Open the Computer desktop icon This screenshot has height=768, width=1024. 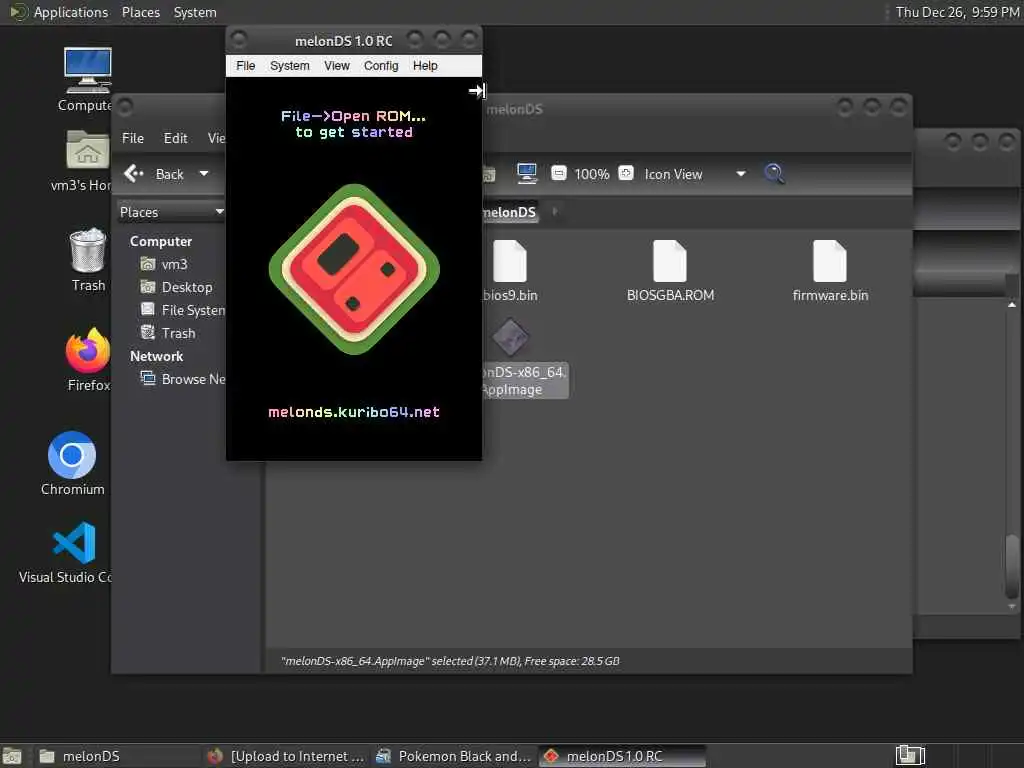(88, 71)
